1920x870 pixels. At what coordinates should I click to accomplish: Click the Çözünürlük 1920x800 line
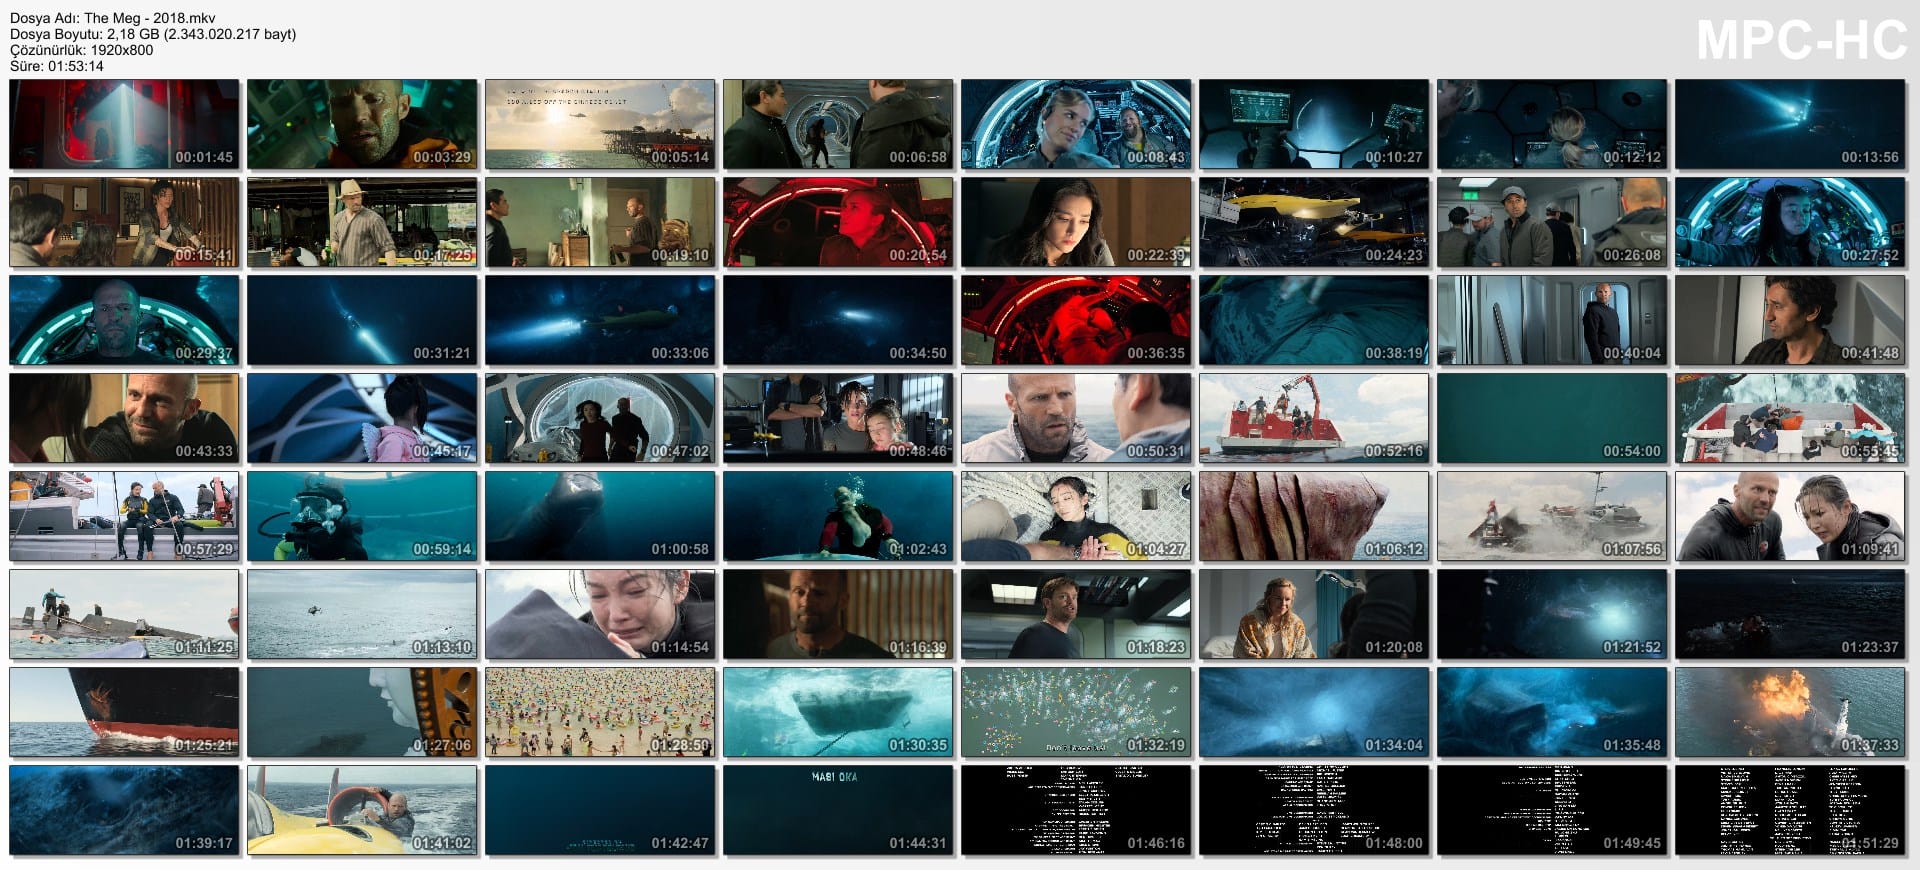(81, 50)
